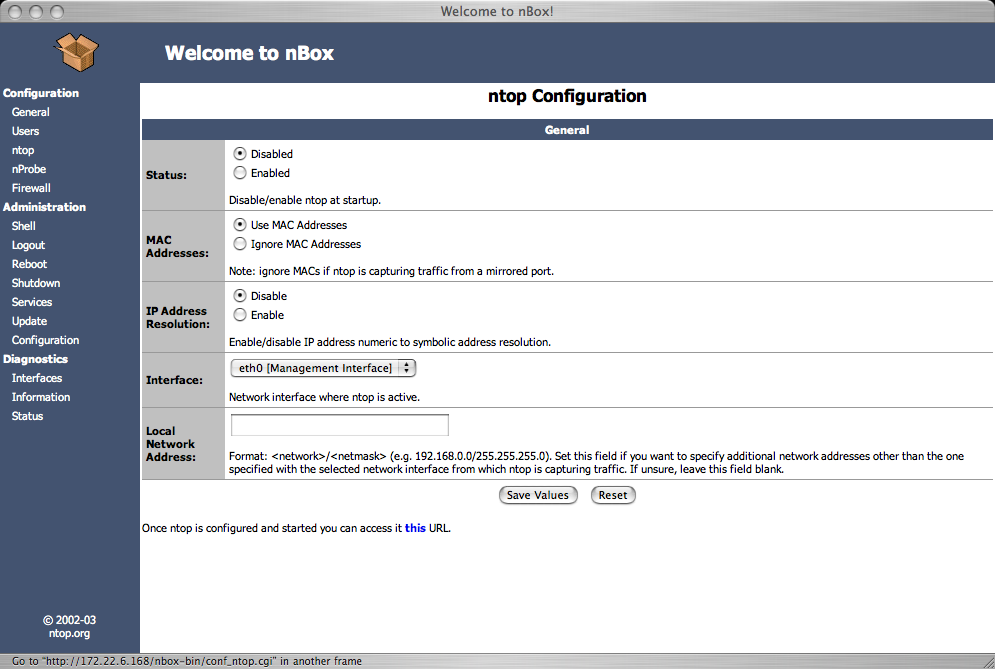Click the "IP Address Resolution:" row label
The image size is (995, 669).
(x=178, y=317)
